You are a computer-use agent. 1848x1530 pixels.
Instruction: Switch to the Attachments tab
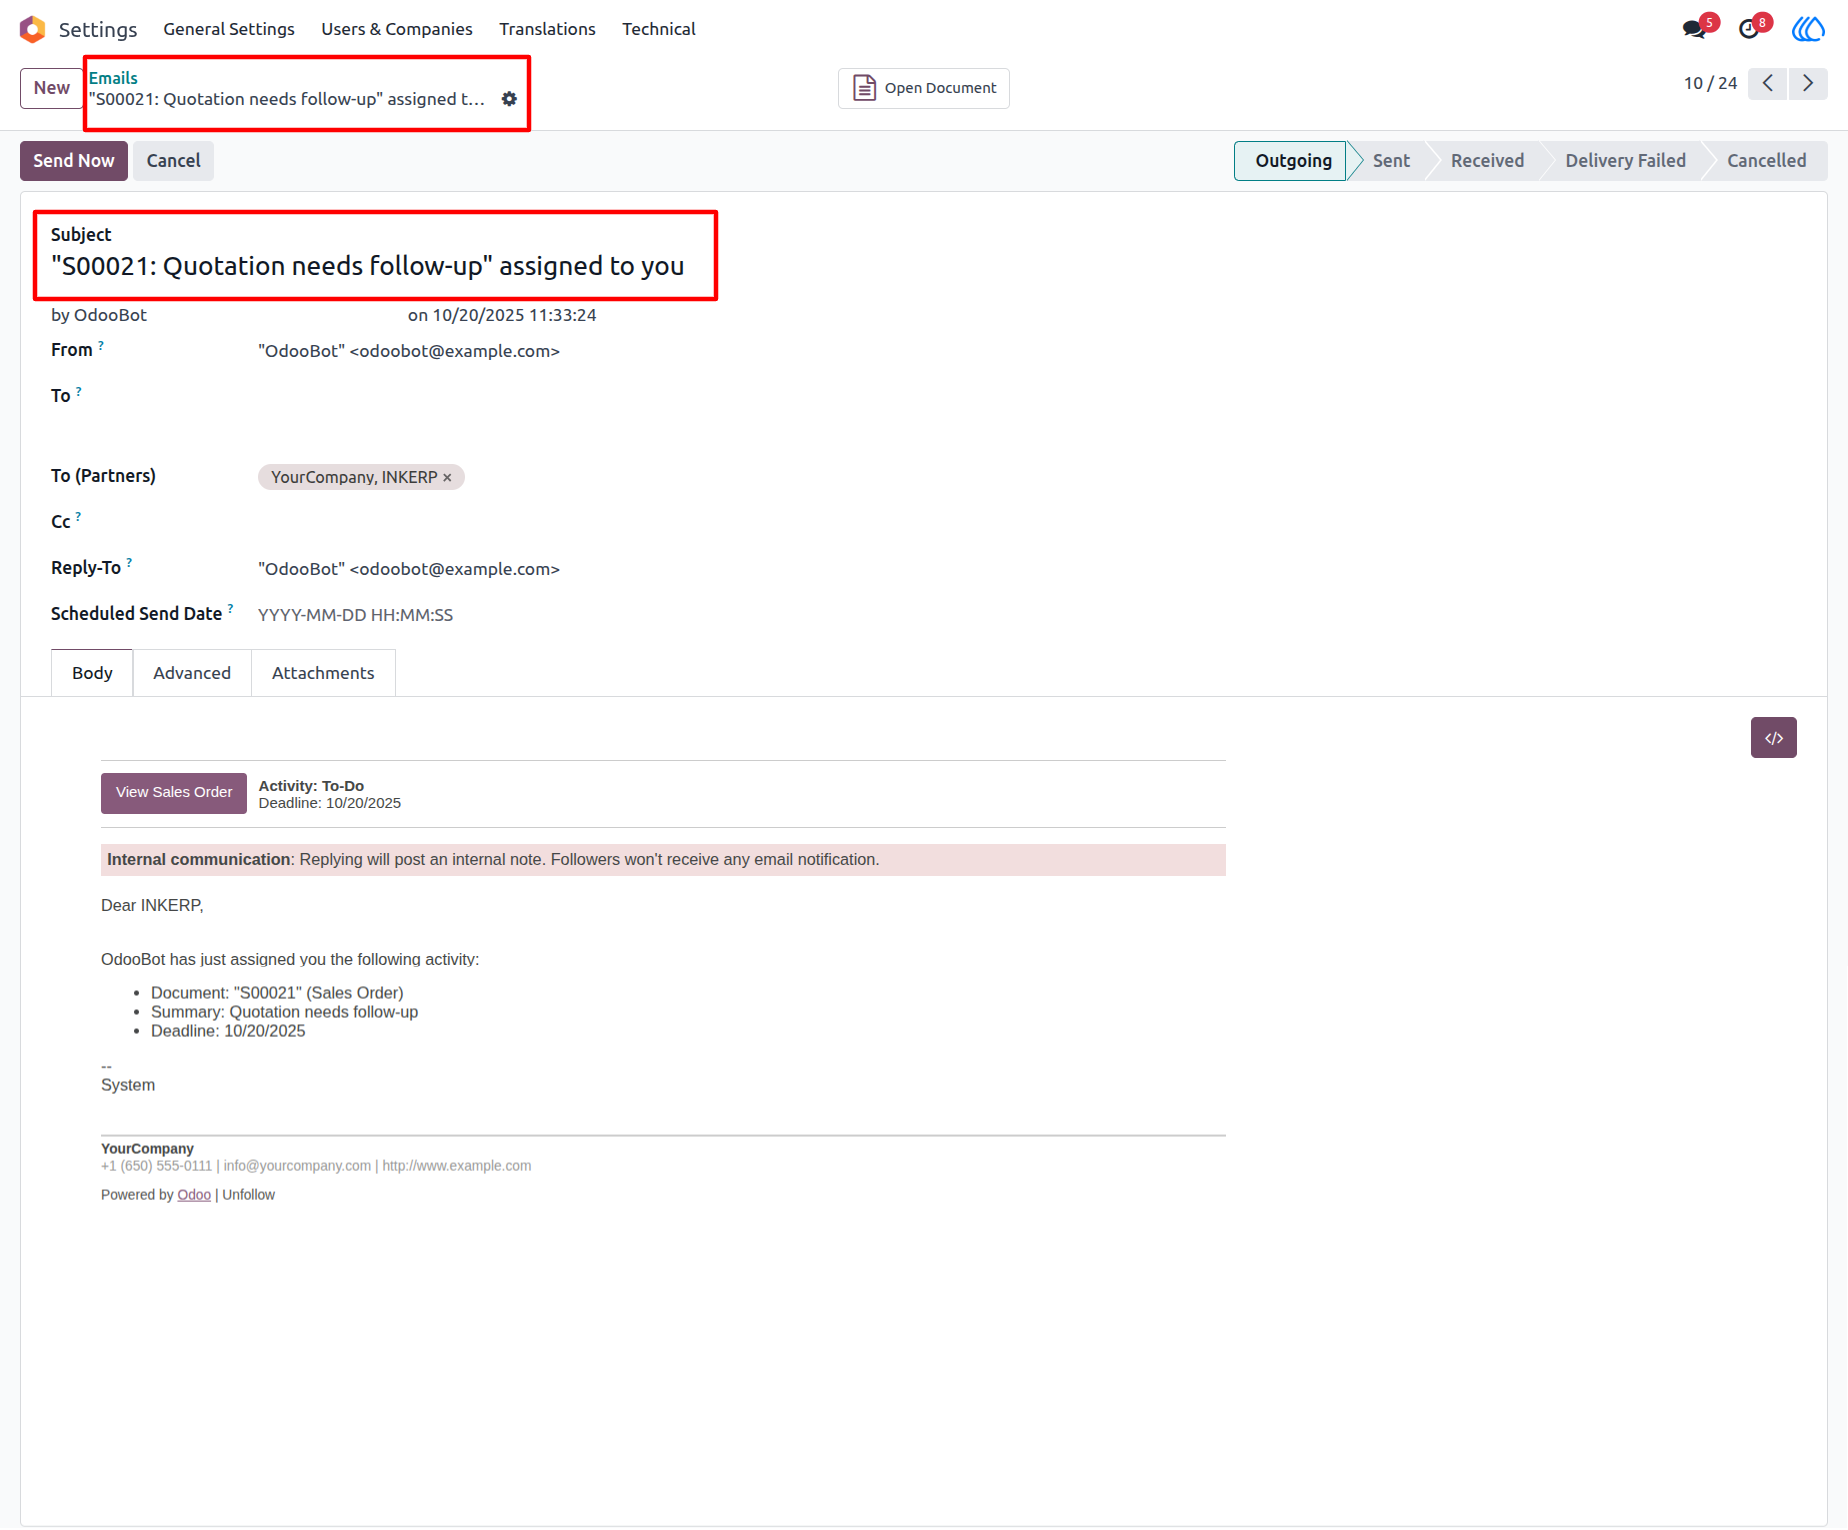tap(323, 673)
